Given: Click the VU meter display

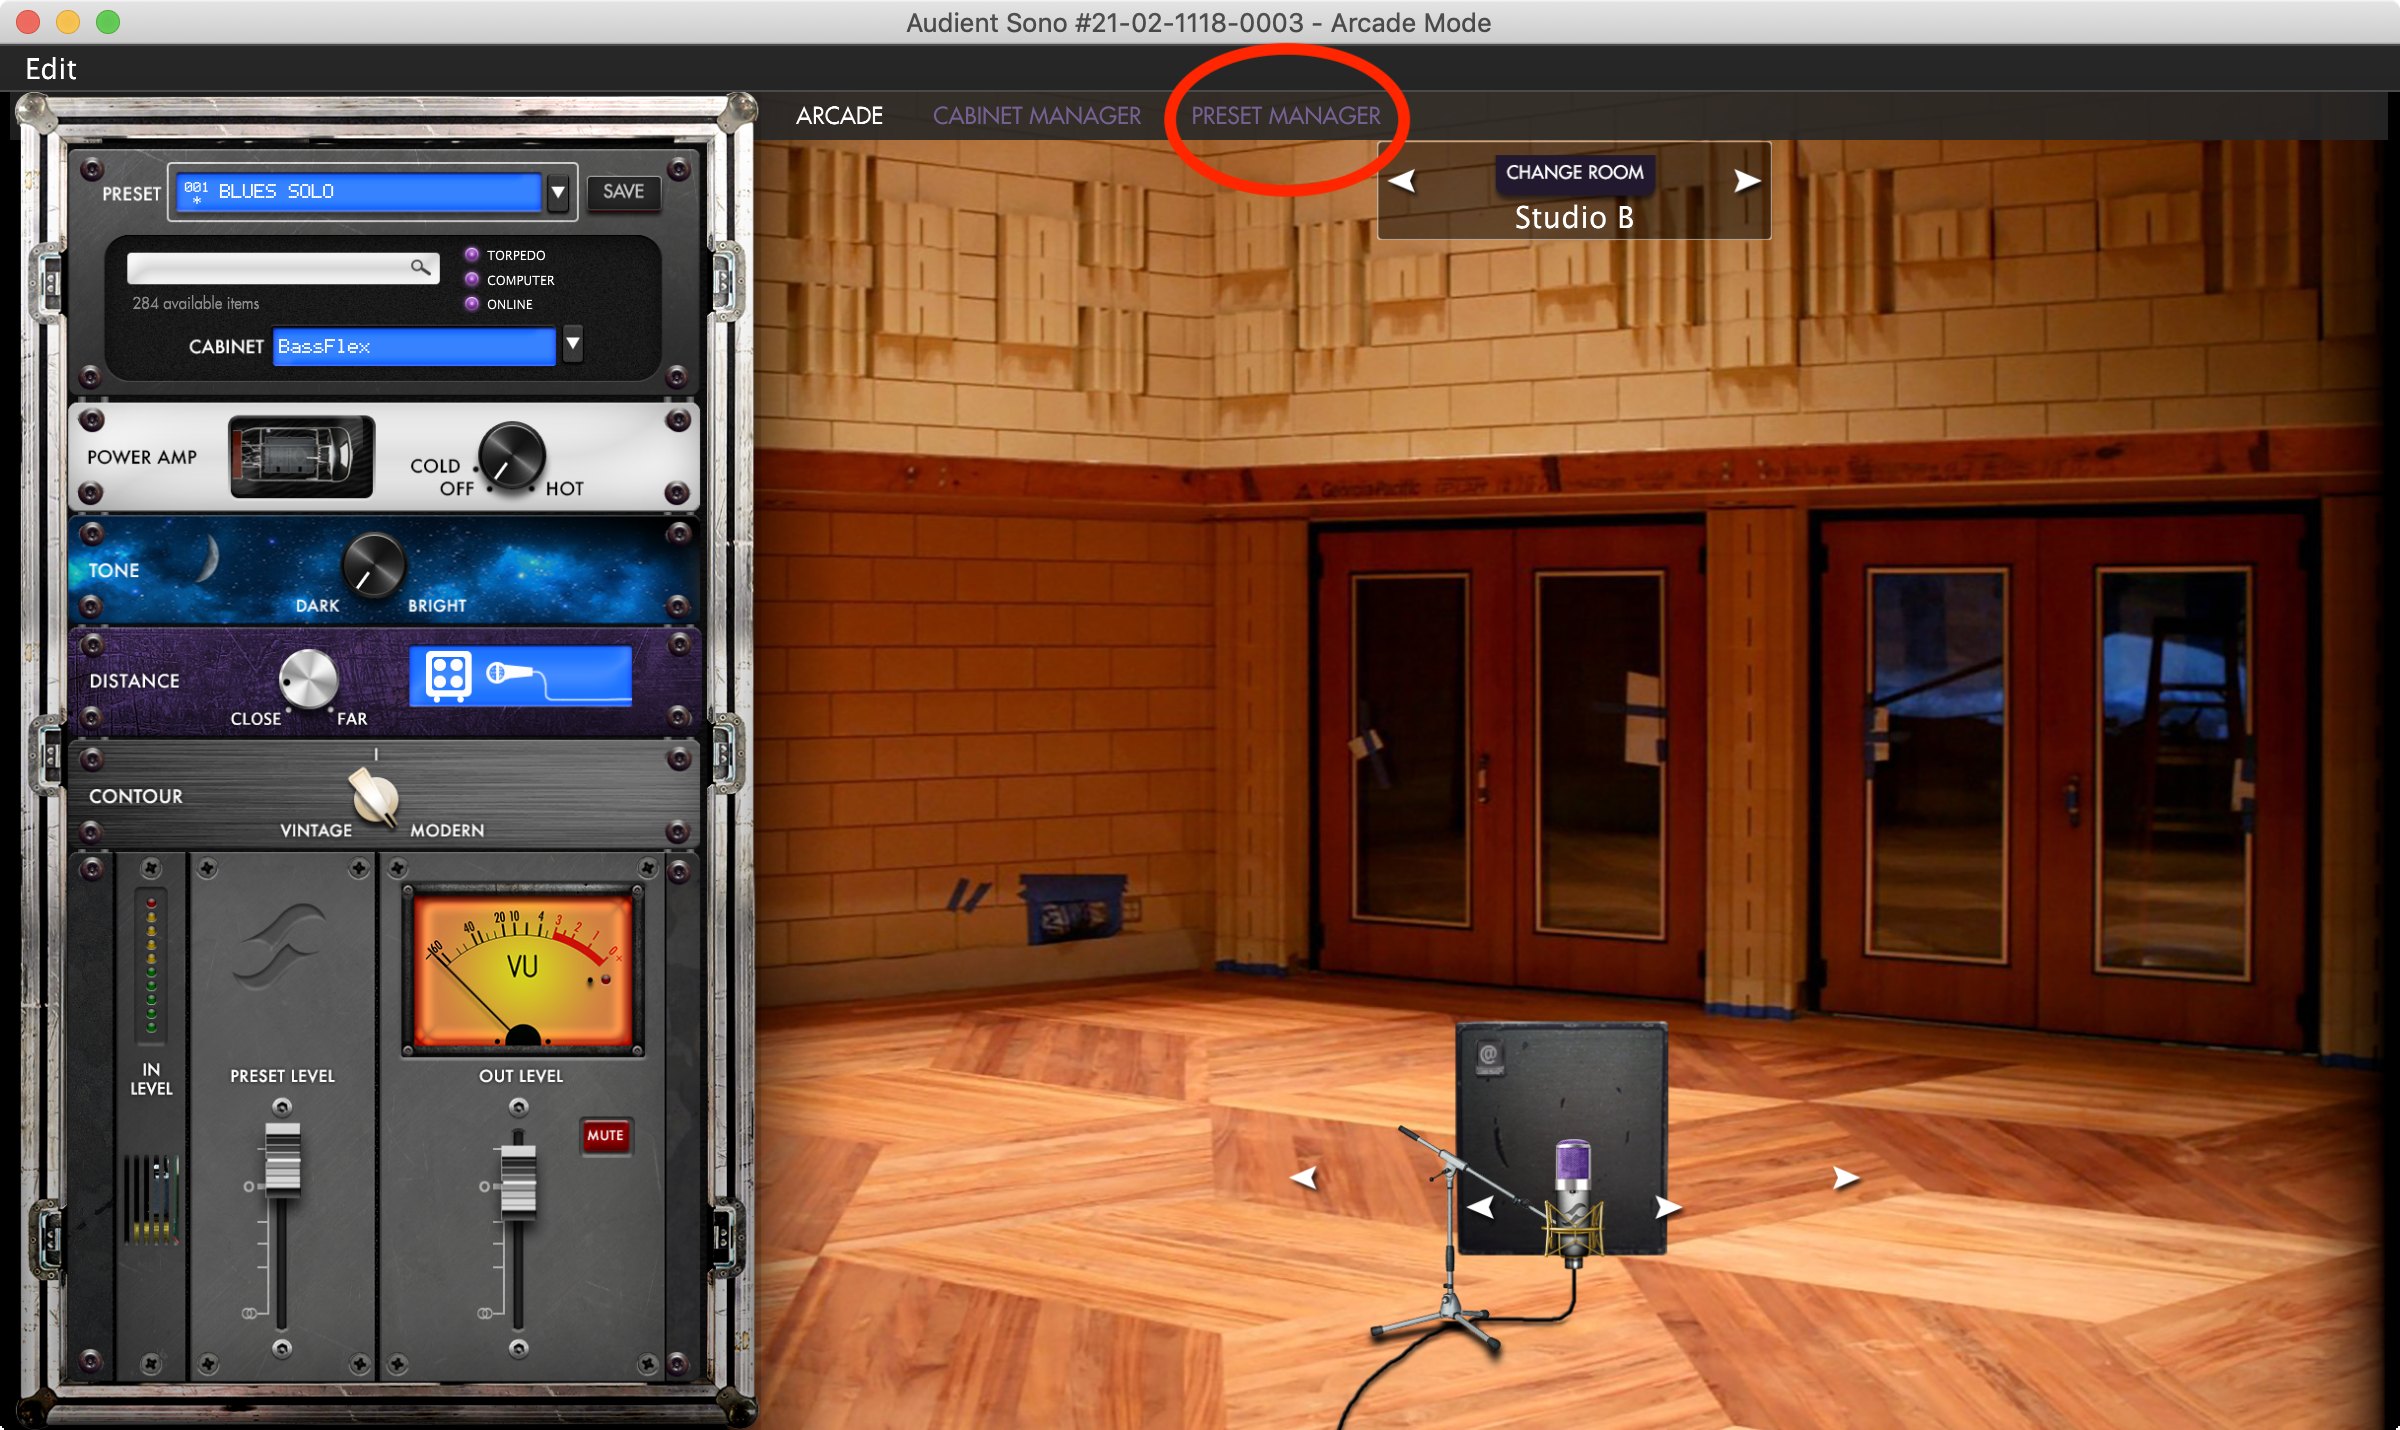Looking at the screenshot, I should [x=522, y=968].
